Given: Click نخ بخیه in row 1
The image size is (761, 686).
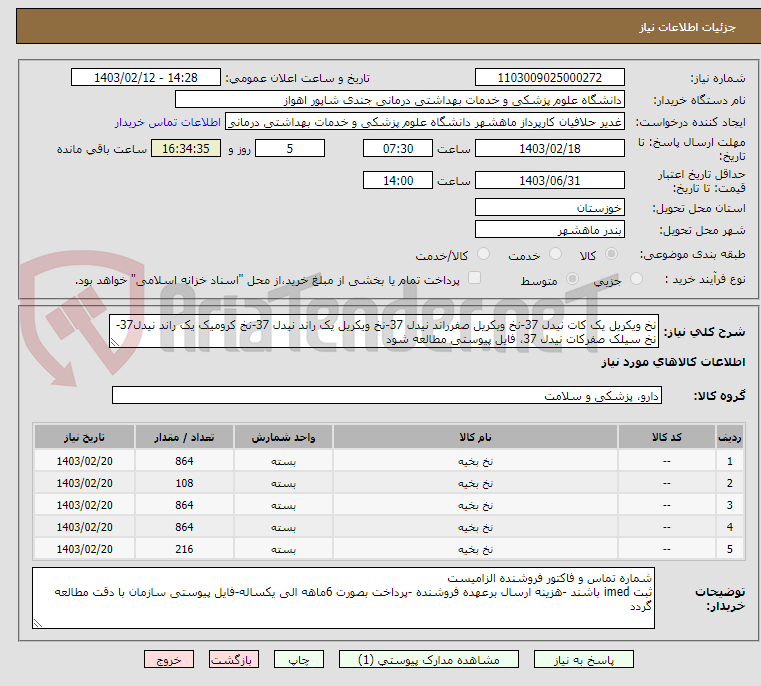Looking at the screenshot, I should pyautogui.click(x=475, y=461).
